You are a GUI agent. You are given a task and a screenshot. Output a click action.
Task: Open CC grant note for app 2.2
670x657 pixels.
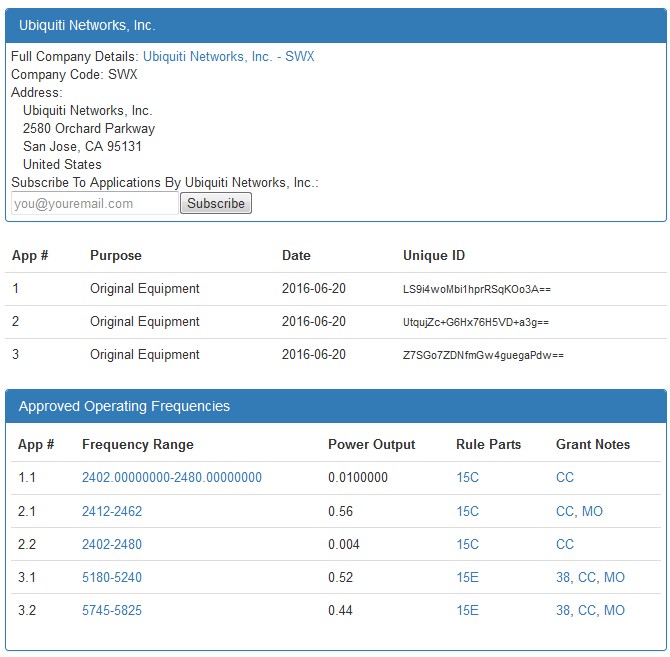click(565, 544)
